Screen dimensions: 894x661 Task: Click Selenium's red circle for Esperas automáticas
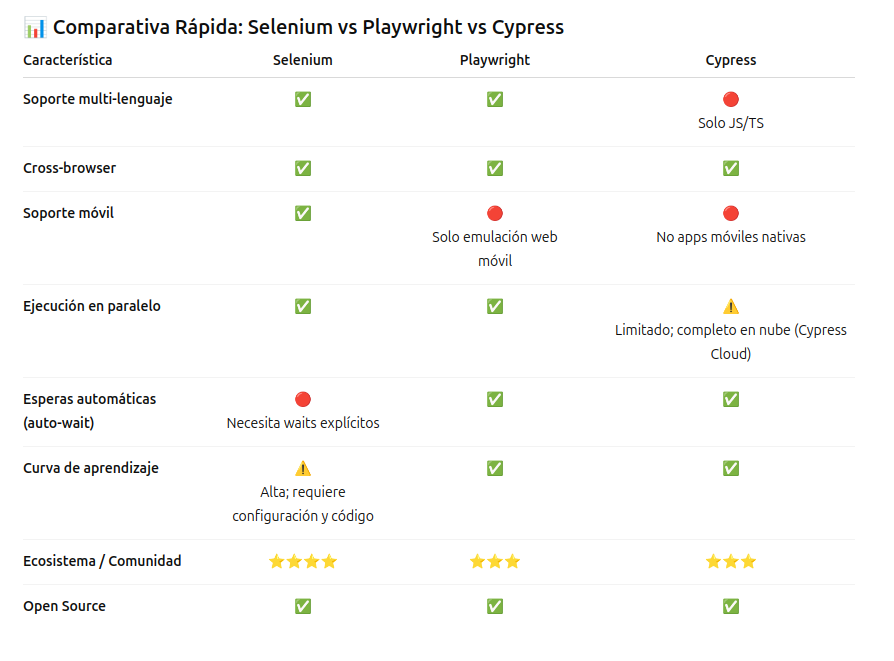tap(303, 399)
